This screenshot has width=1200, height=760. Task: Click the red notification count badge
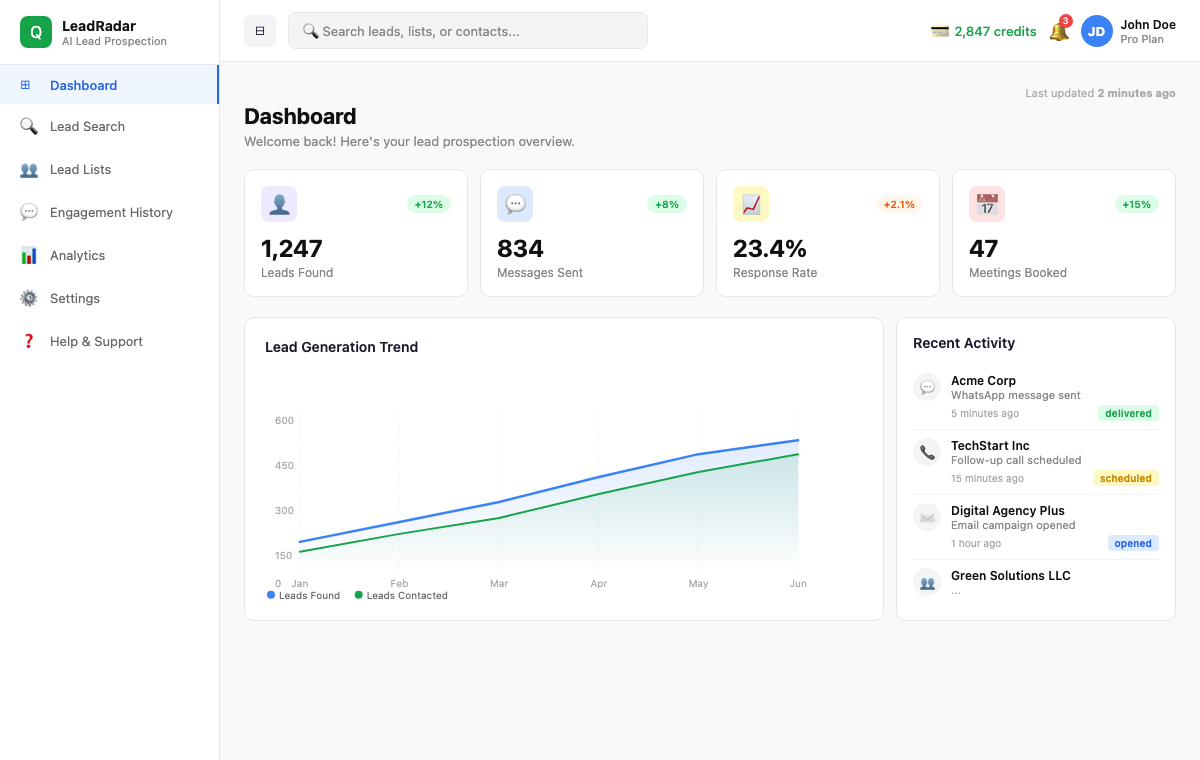coord(1066,21)
